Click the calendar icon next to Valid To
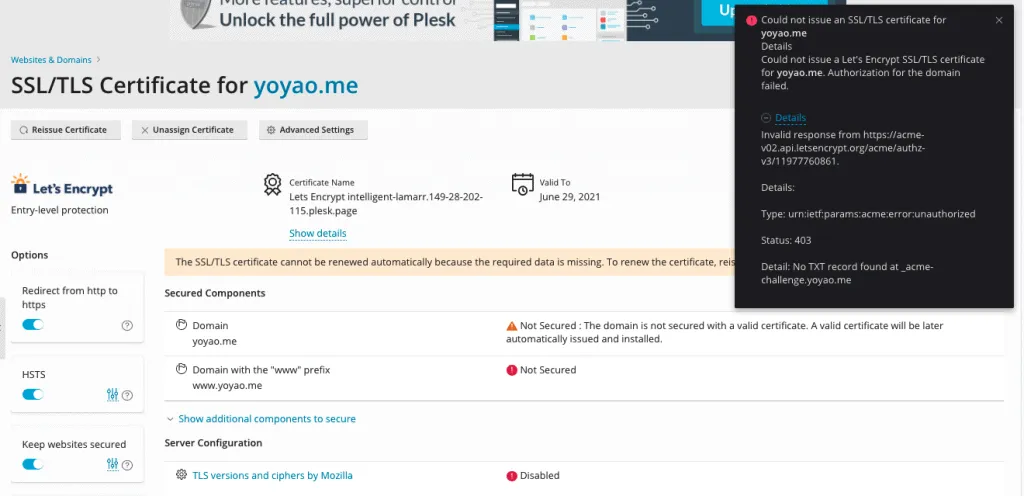The image size is (1024, 496). pyautogui.click(x=522, y=184)
